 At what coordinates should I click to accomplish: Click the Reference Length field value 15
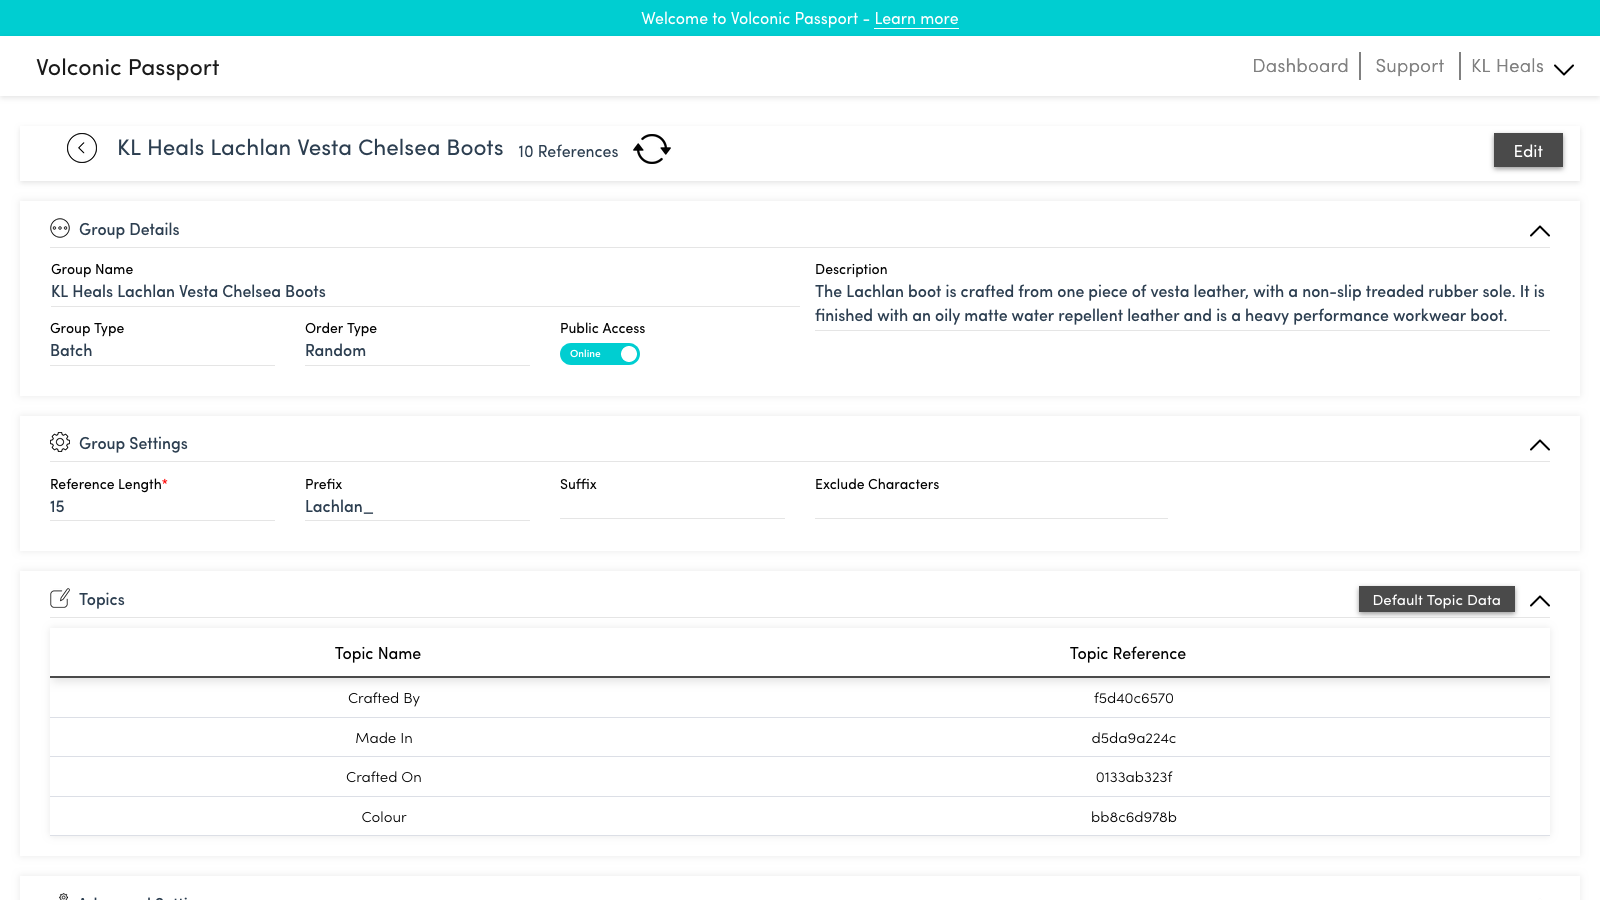pos(162,507)
